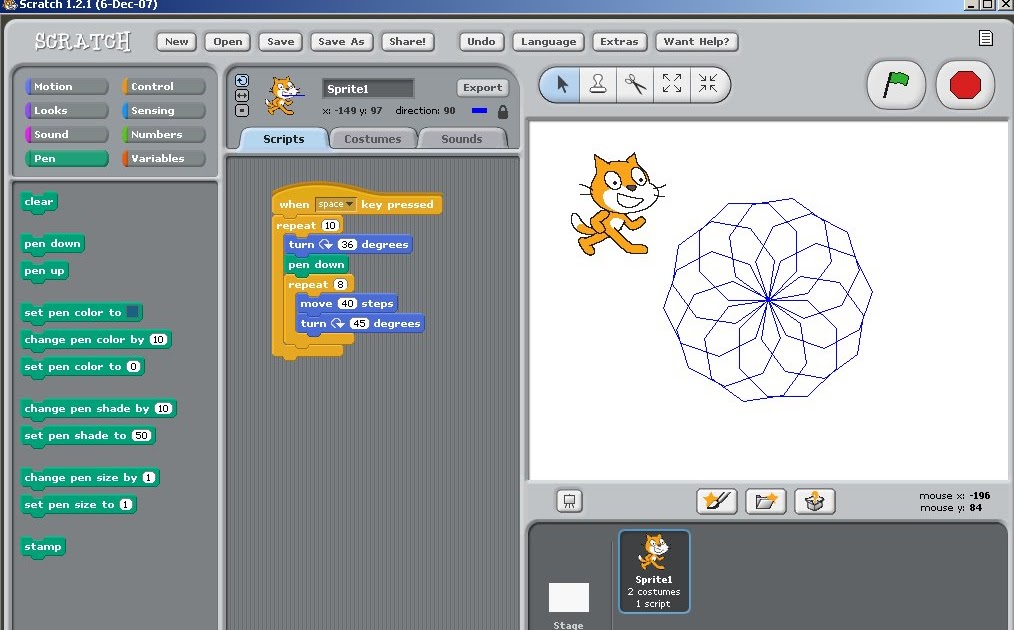The image size is (1014, 630).
Task: Switch to the Costumes tab
Action: pyautogui.click(x=372, y=138)
